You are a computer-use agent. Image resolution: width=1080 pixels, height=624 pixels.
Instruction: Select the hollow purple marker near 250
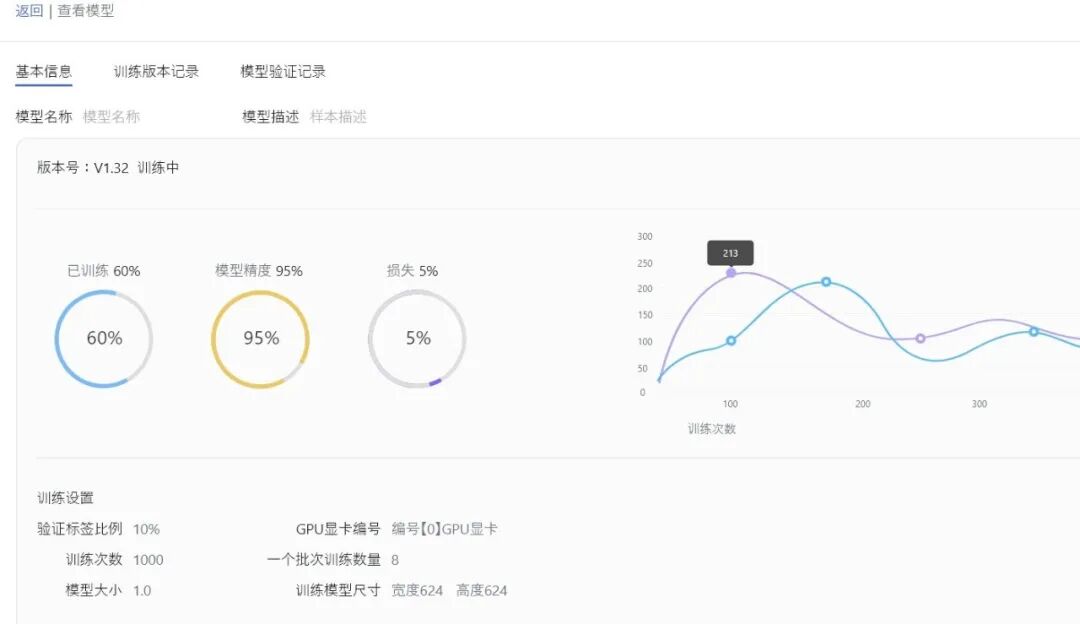pos(919,339)
